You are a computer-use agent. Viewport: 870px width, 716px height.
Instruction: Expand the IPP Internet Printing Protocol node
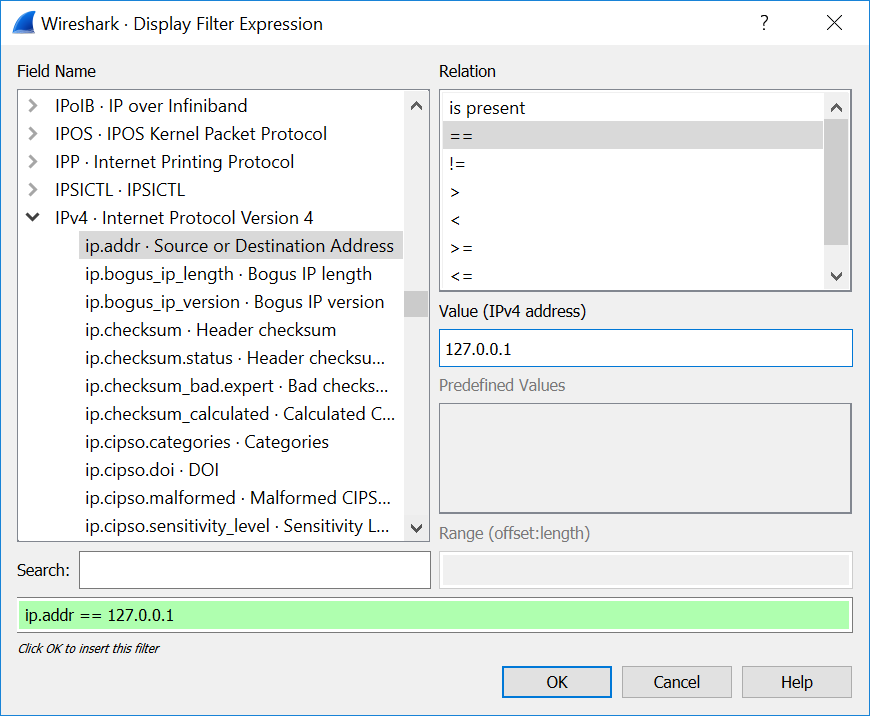34,162
